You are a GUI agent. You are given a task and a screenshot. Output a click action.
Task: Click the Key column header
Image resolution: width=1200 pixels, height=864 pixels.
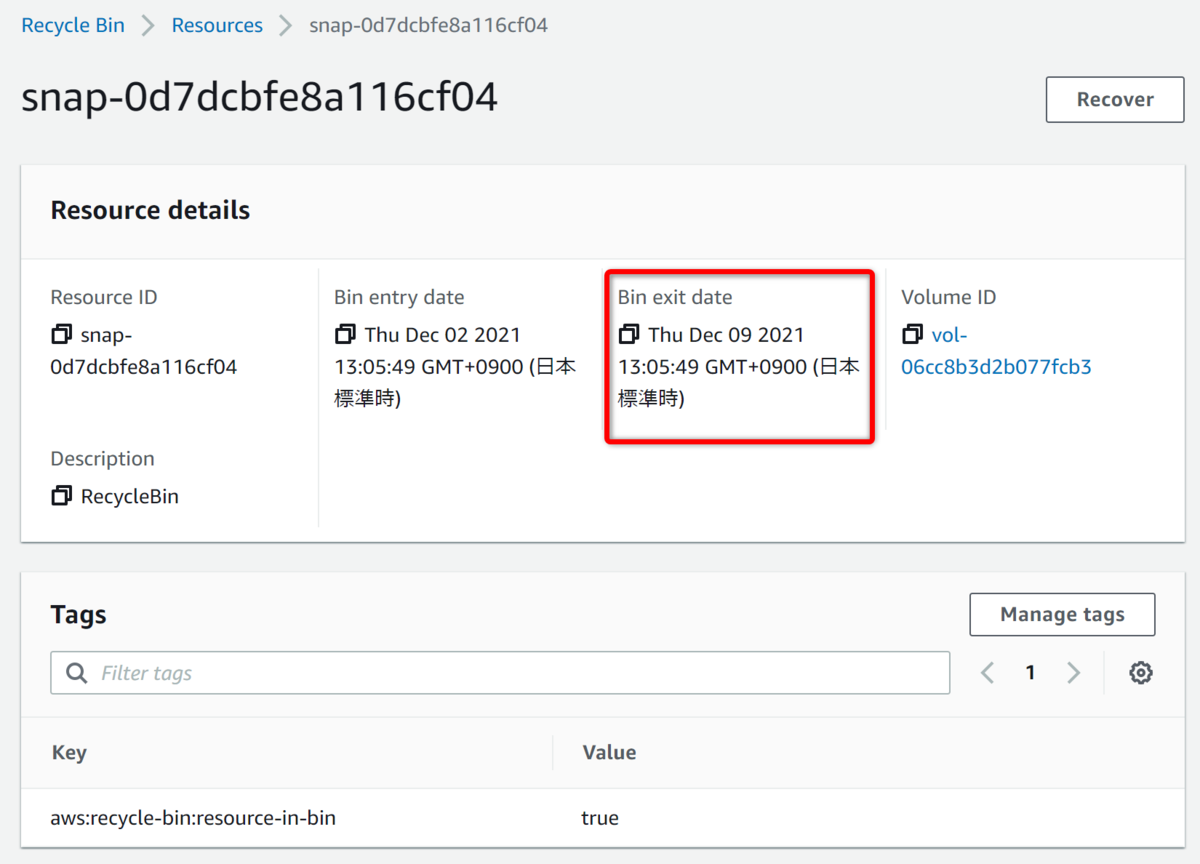pyautogui.click(x=69, y=753)
